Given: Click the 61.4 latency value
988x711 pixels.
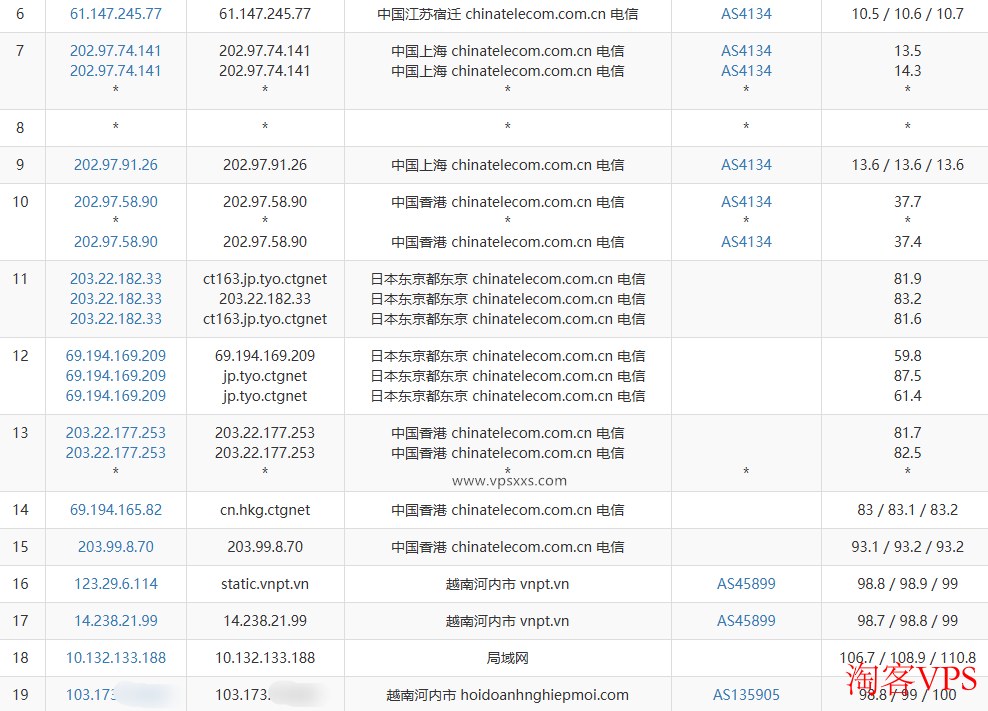Looking at the screenshot, I should pyautogui.click(x=907, y=396).
